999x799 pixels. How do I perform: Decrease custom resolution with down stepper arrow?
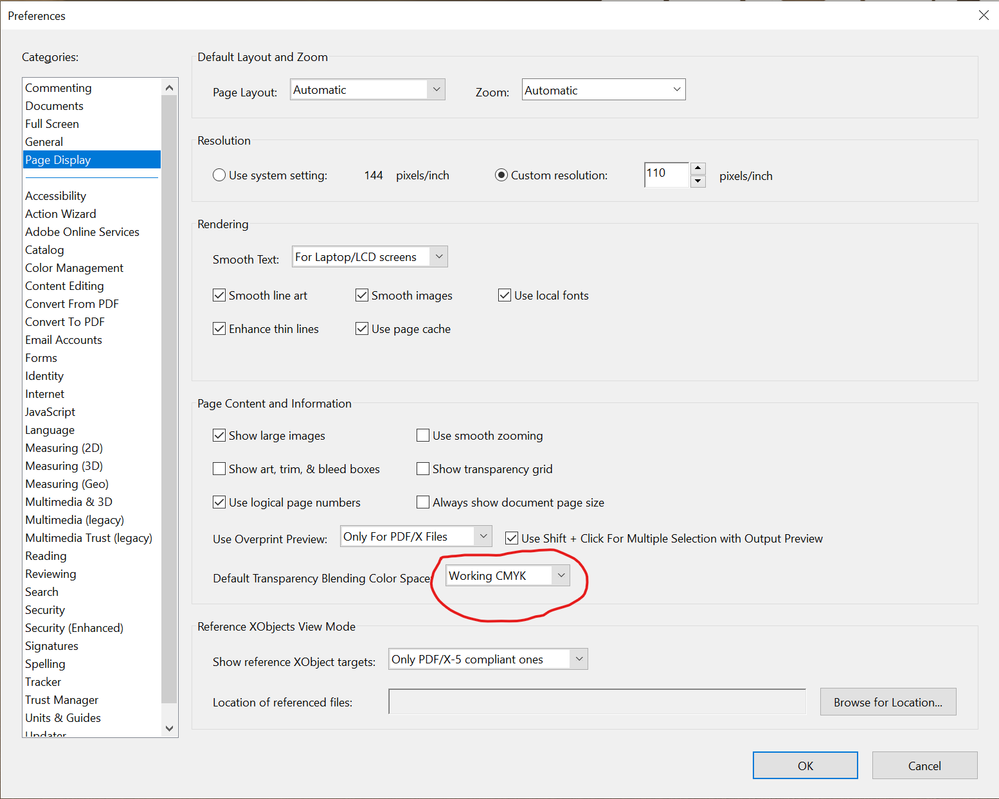point(698,181)
